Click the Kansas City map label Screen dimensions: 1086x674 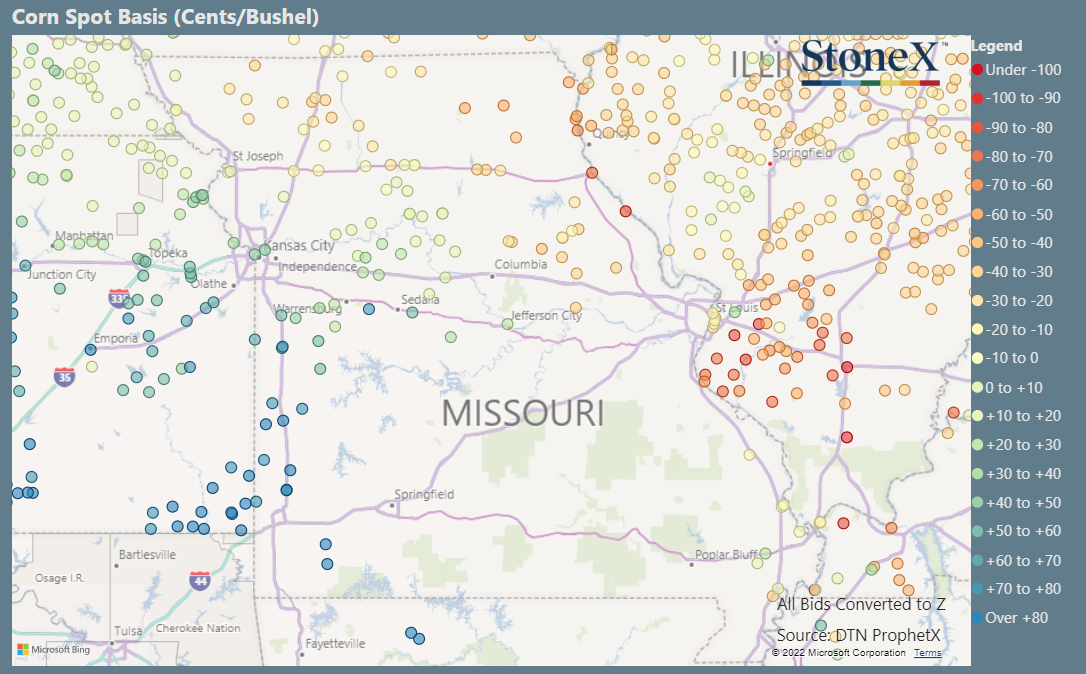[300, 245]
